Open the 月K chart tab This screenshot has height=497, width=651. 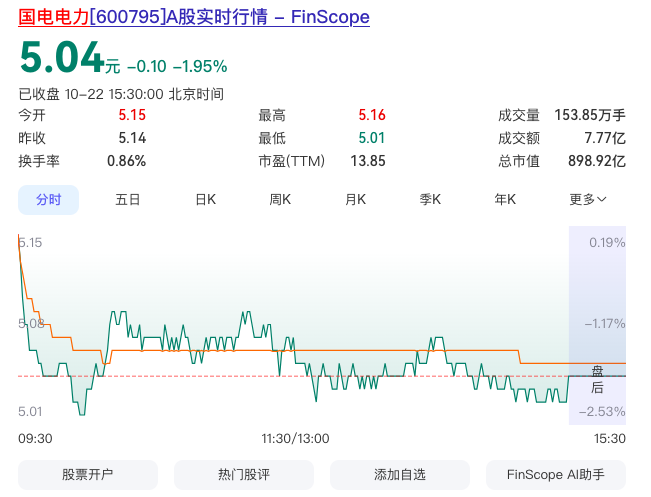pos(355,200)
